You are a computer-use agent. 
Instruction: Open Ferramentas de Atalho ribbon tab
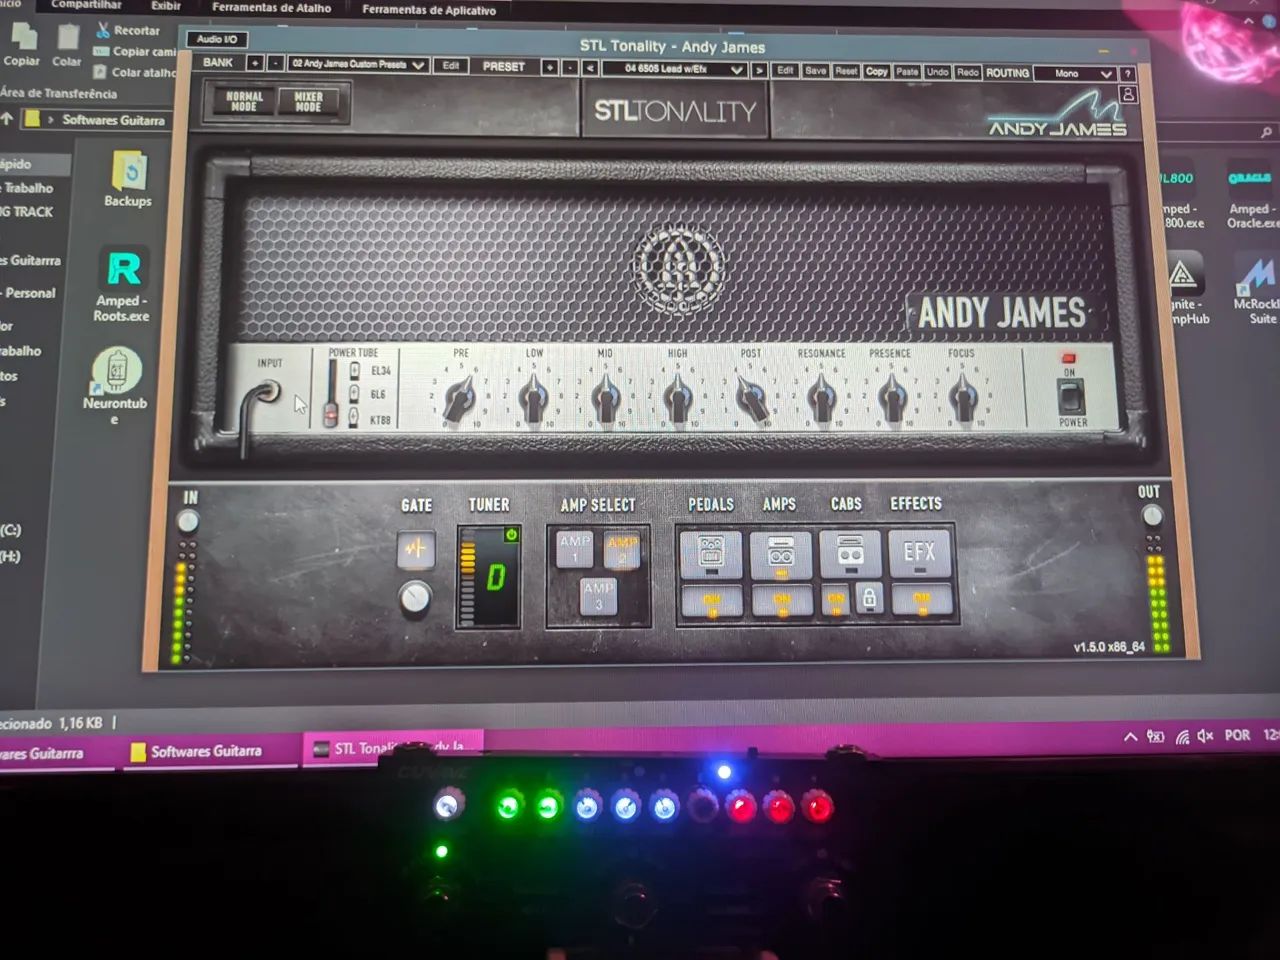click(x=271, y=7)
